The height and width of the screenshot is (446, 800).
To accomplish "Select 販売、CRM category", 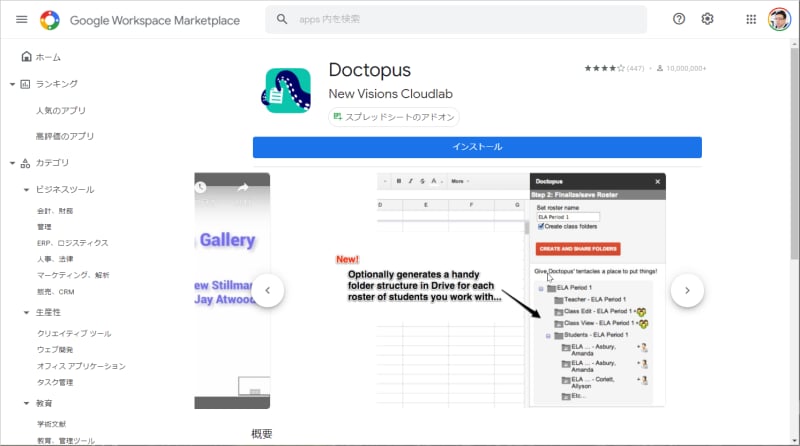I will [x=56, y=292].
